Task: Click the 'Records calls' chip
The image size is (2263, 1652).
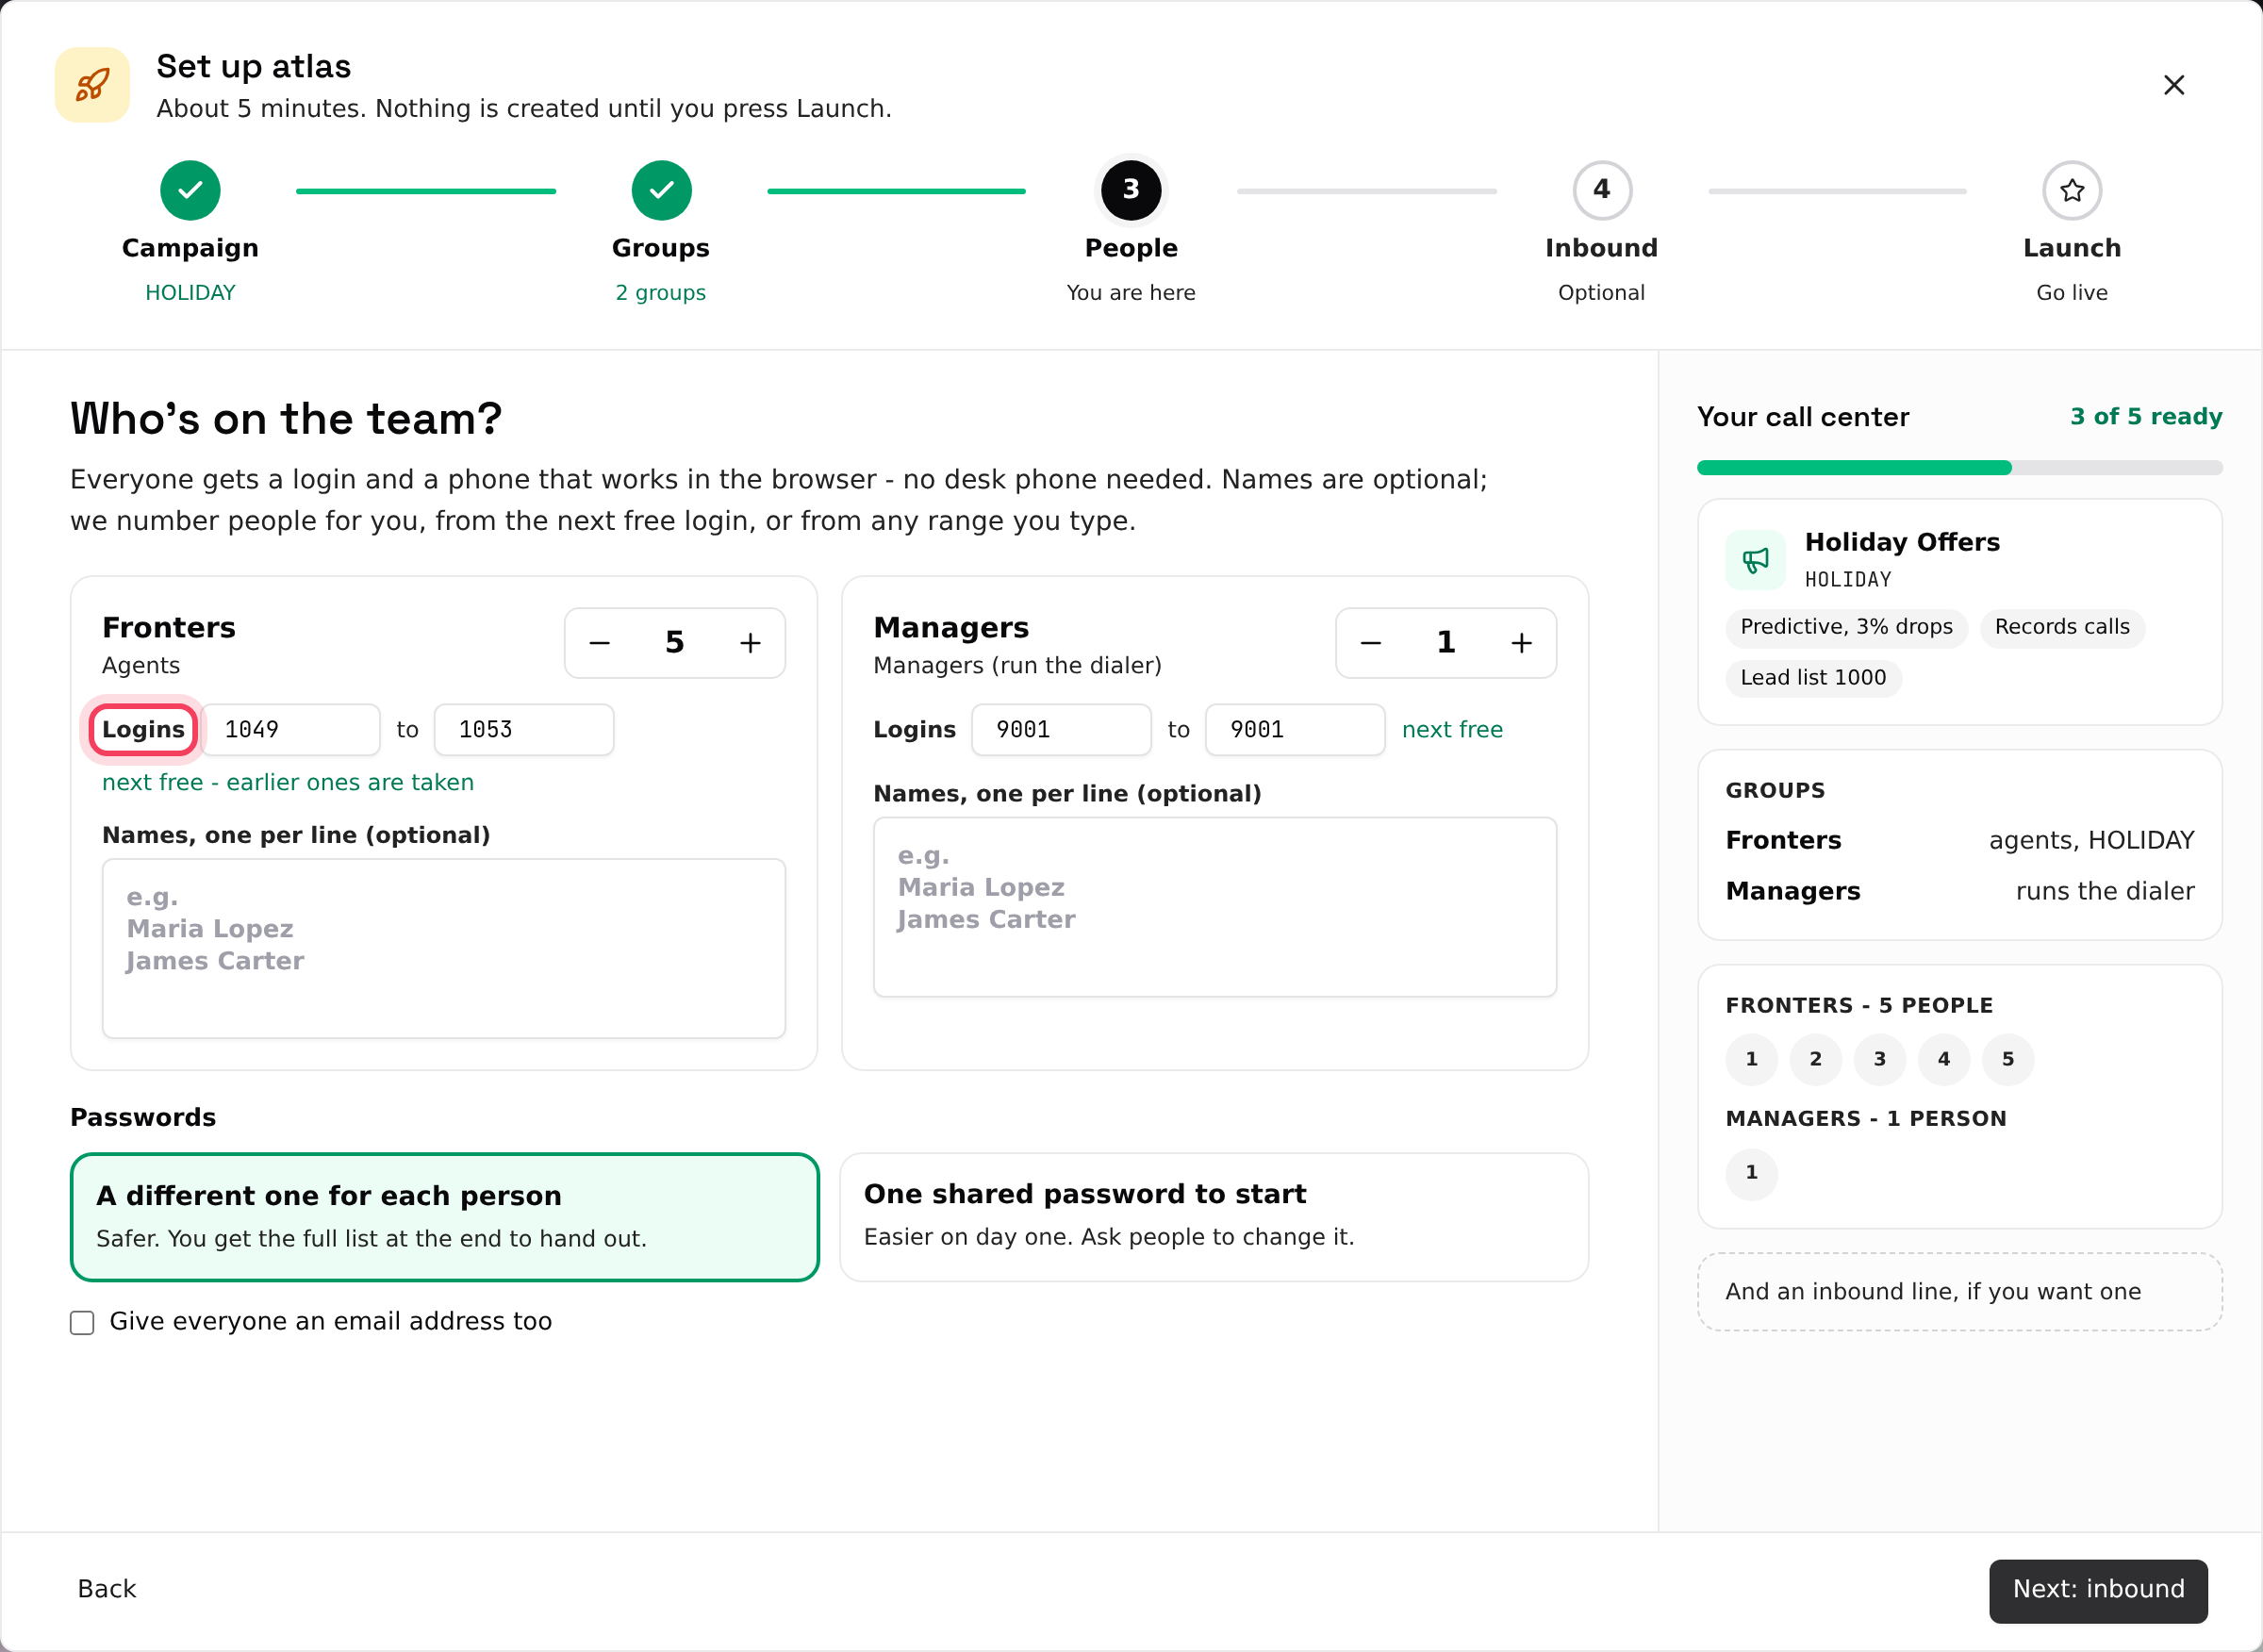Action: (2062, 628)
